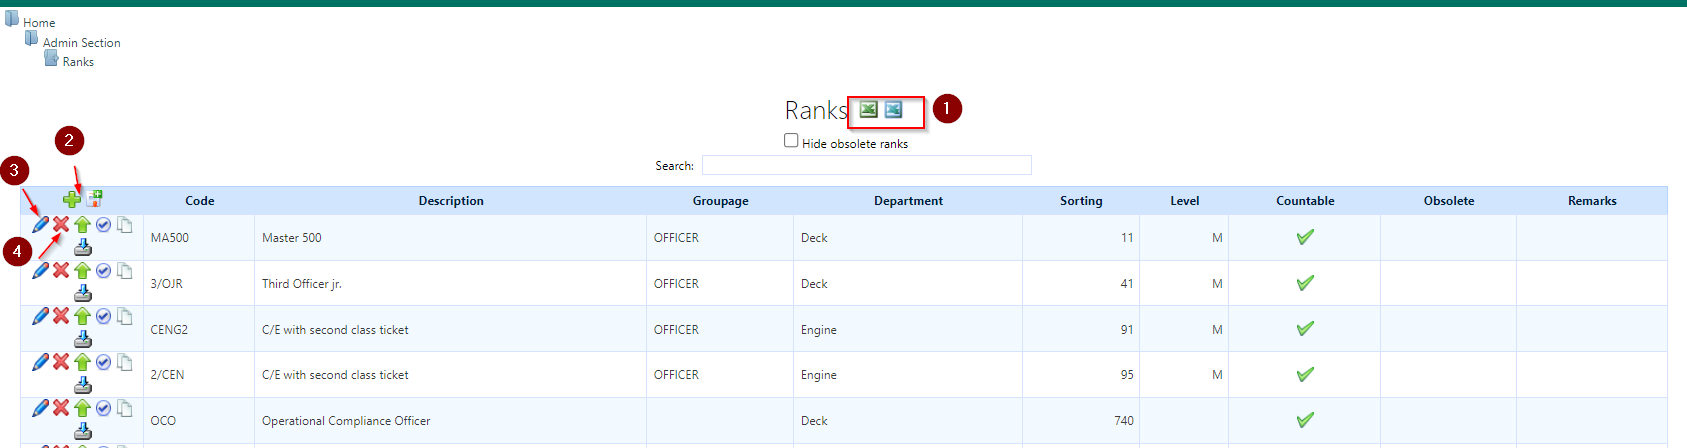Image resolution: width=1687 pixels, height=448 pixels.
Task: Click the green up arrow for CENG2
Action: click(82, 316)
